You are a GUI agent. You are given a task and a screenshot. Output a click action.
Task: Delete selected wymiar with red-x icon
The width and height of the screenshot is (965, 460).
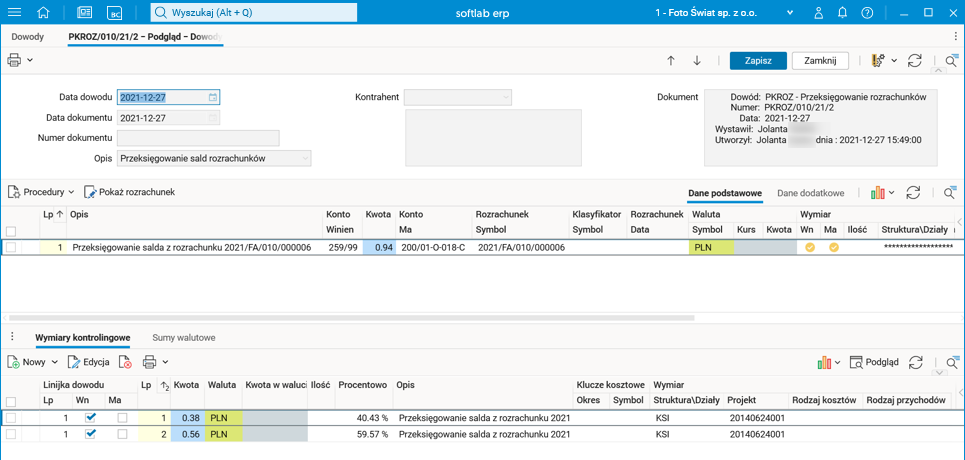tap(125, 362)
